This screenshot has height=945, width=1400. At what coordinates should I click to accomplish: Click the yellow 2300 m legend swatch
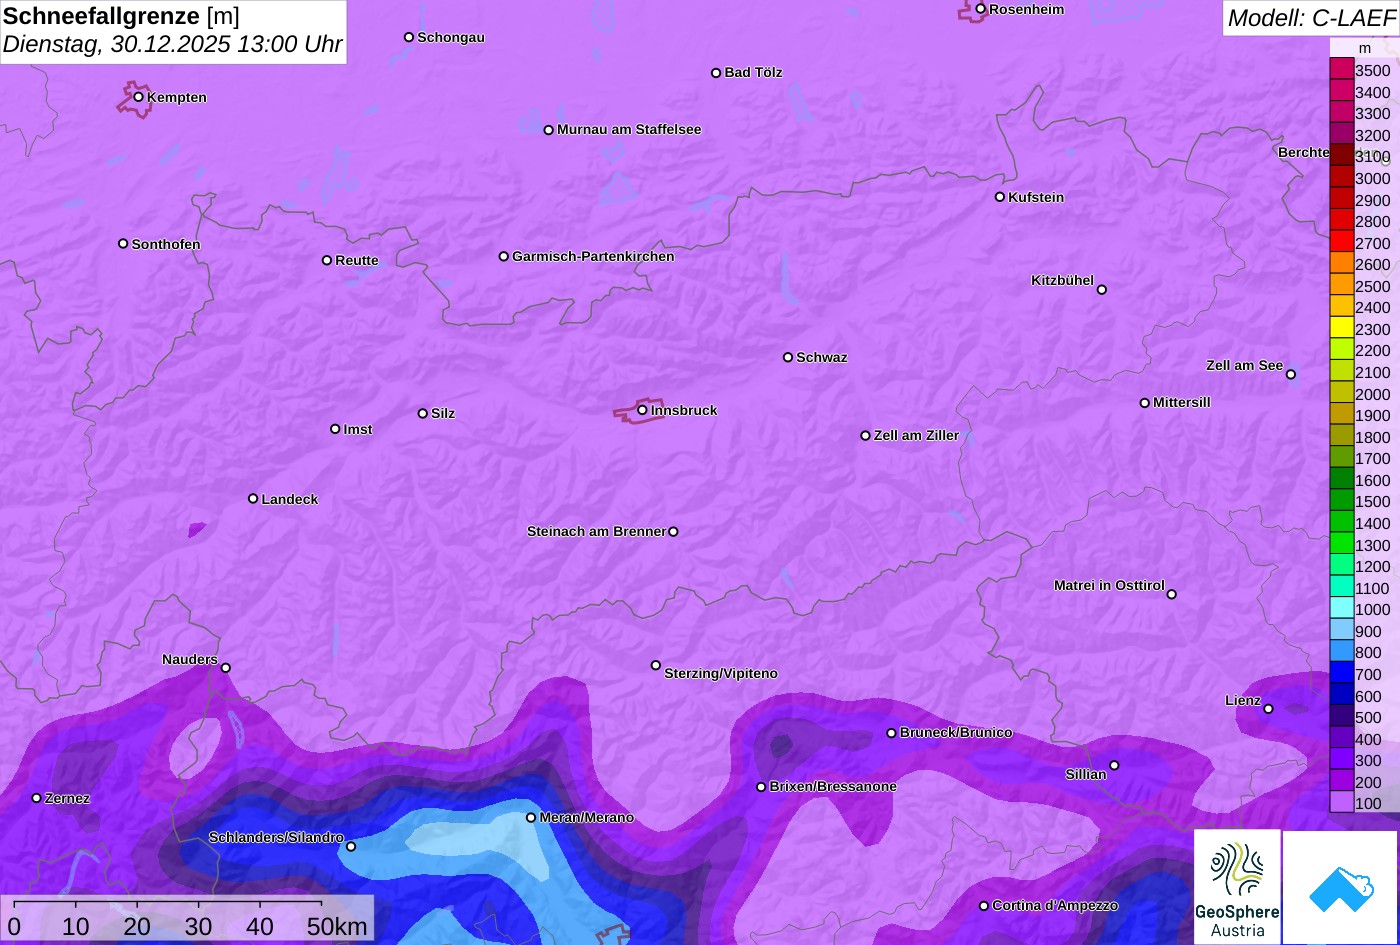[x=1342, y=328]
